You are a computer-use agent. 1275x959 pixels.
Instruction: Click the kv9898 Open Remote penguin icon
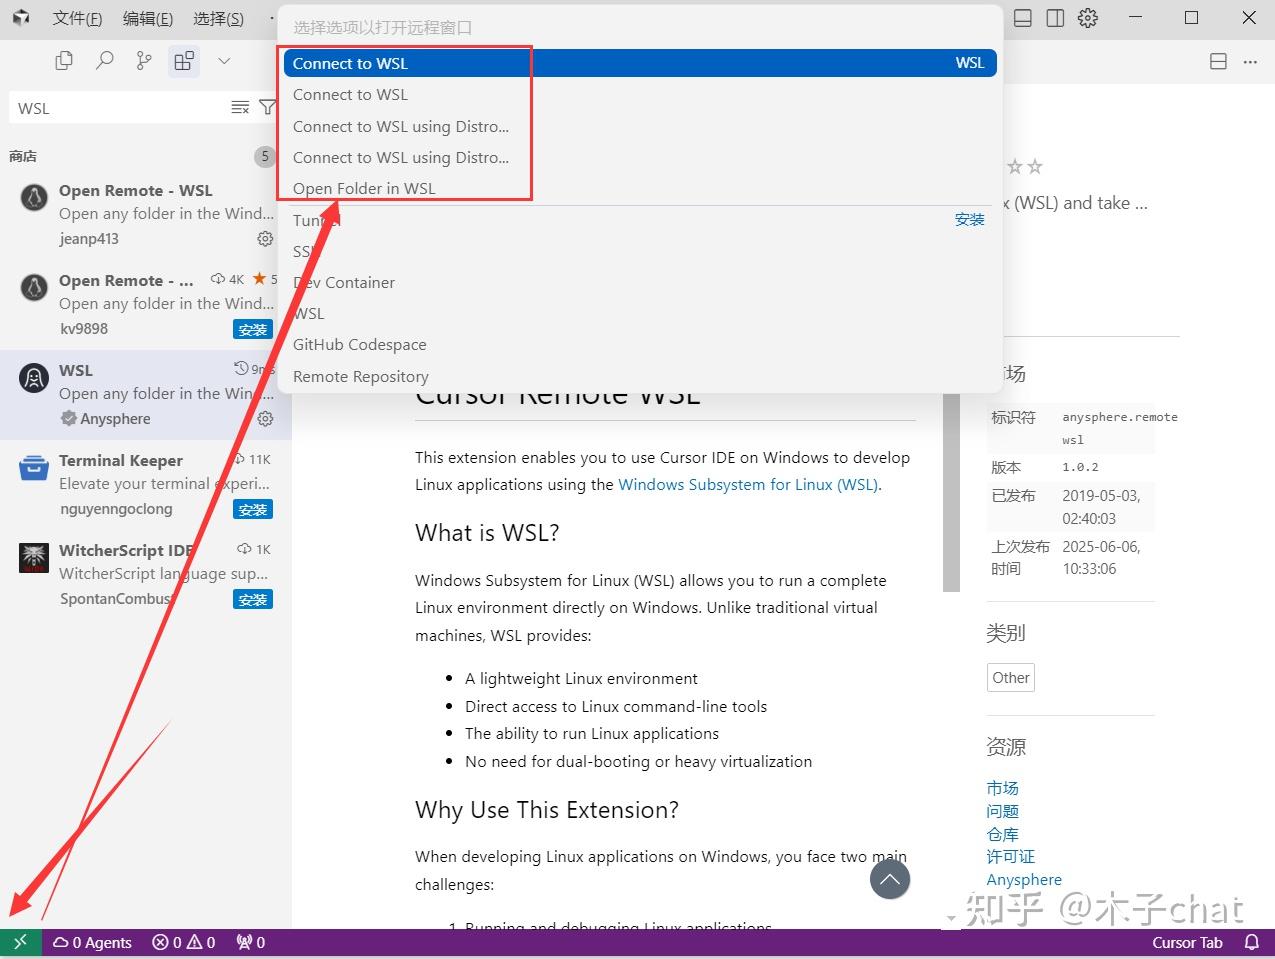(x=34, y=287)
